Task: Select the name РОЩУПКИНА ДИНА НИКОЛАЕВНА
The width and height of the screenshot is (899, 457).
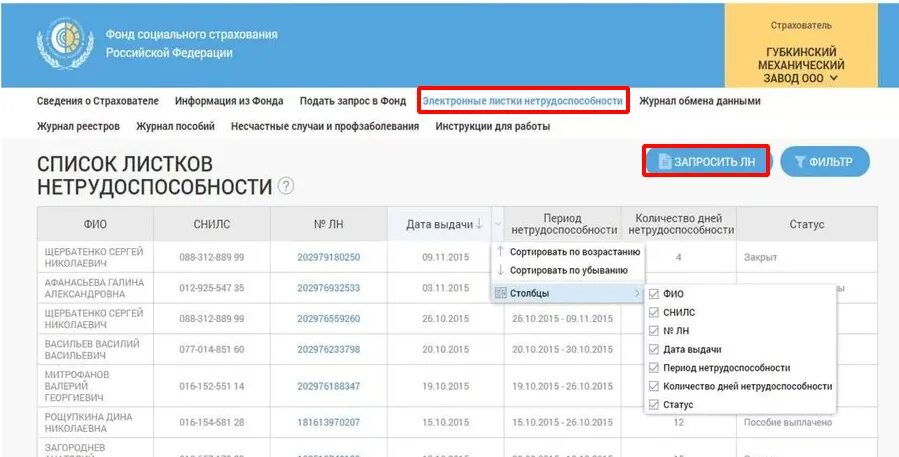Action: pos(88,423)
